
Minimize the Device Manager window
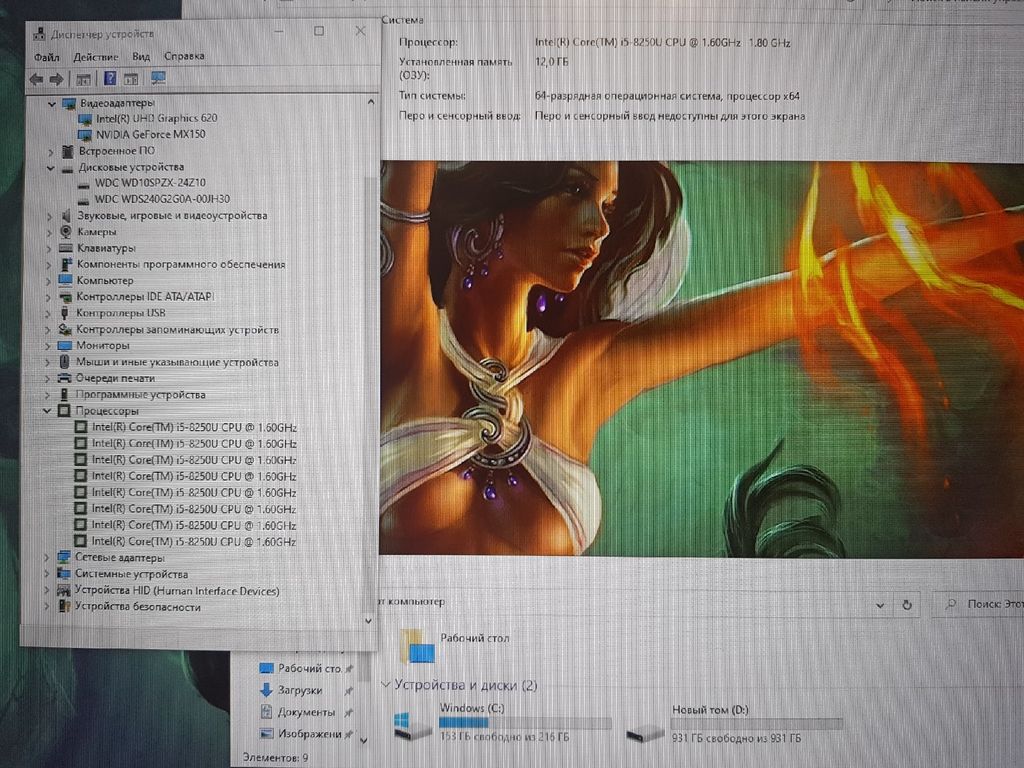pos(279,31)
